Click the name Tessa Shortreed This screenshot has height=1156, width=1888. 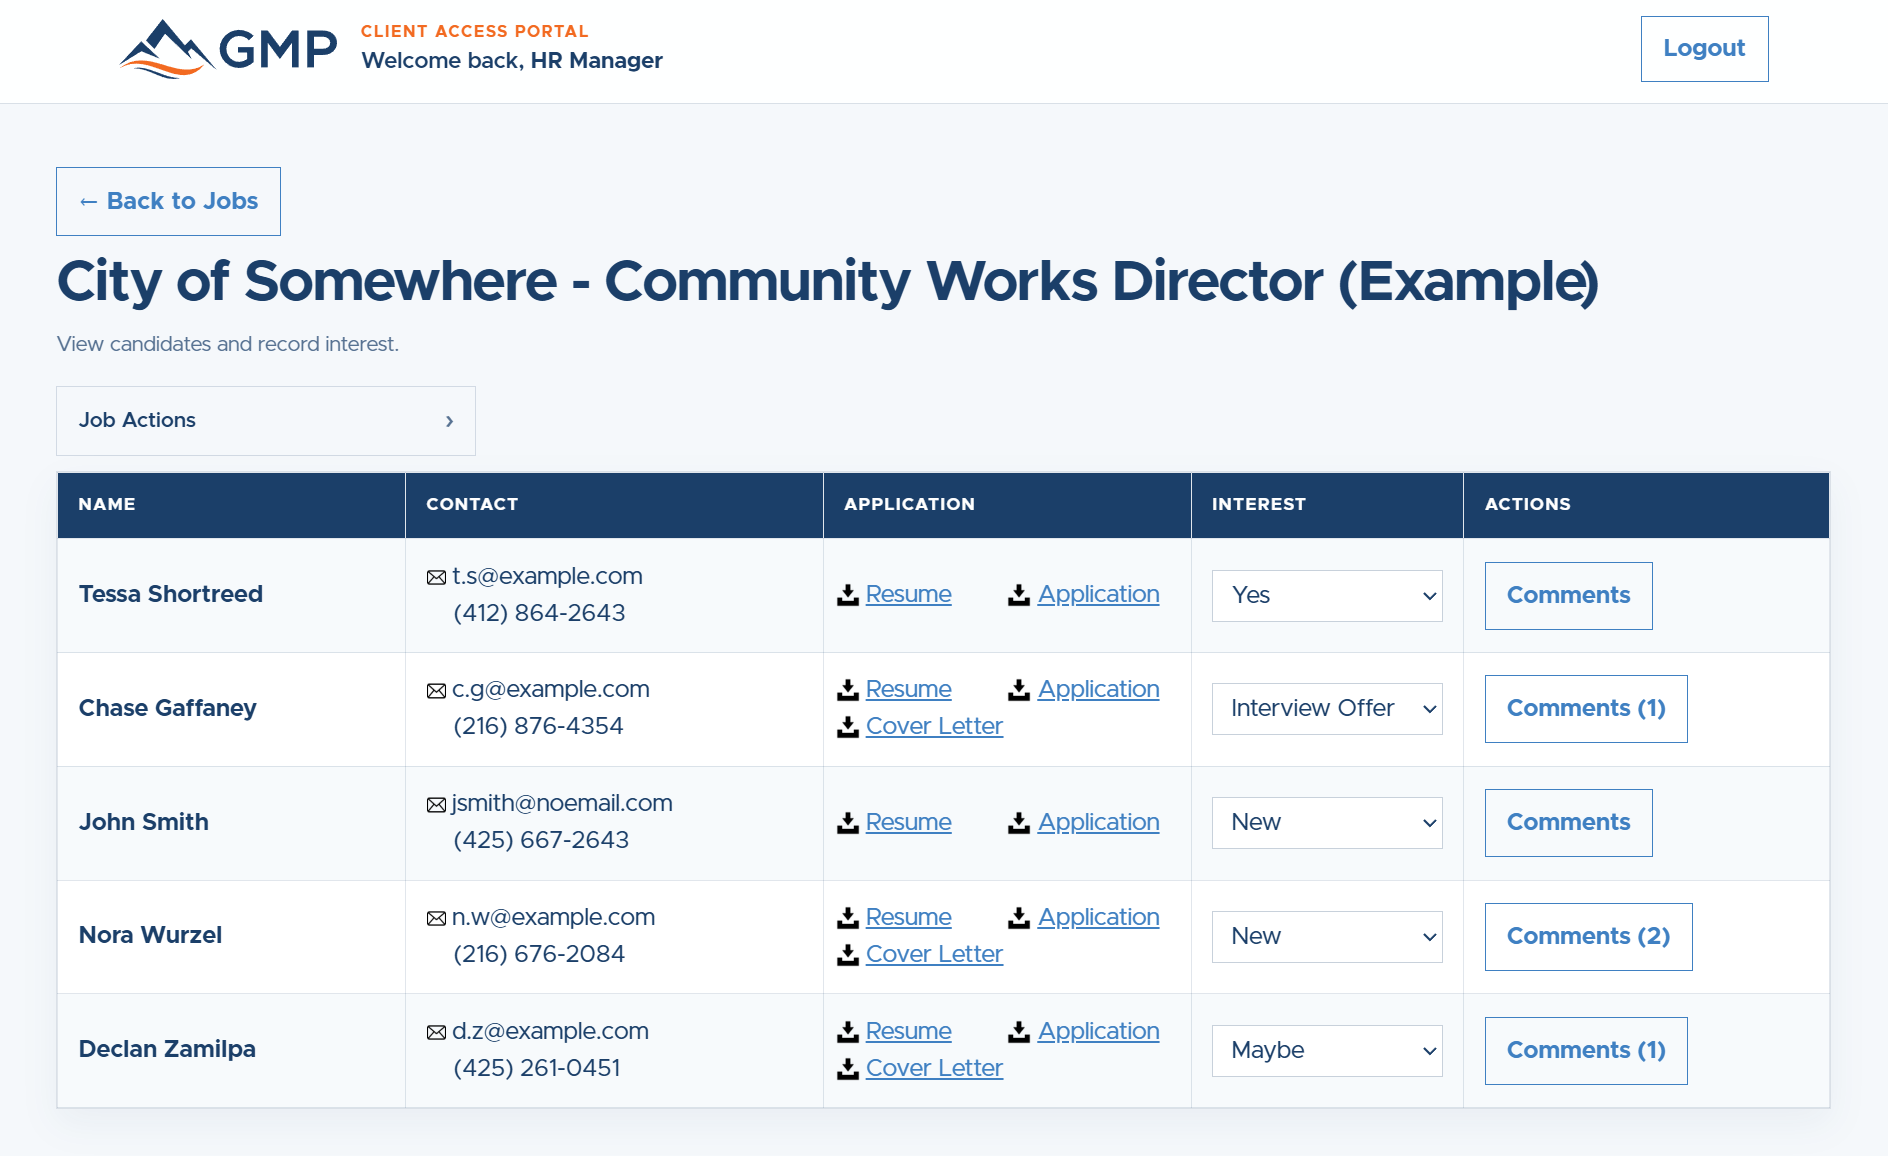click(x=171, y=595)
